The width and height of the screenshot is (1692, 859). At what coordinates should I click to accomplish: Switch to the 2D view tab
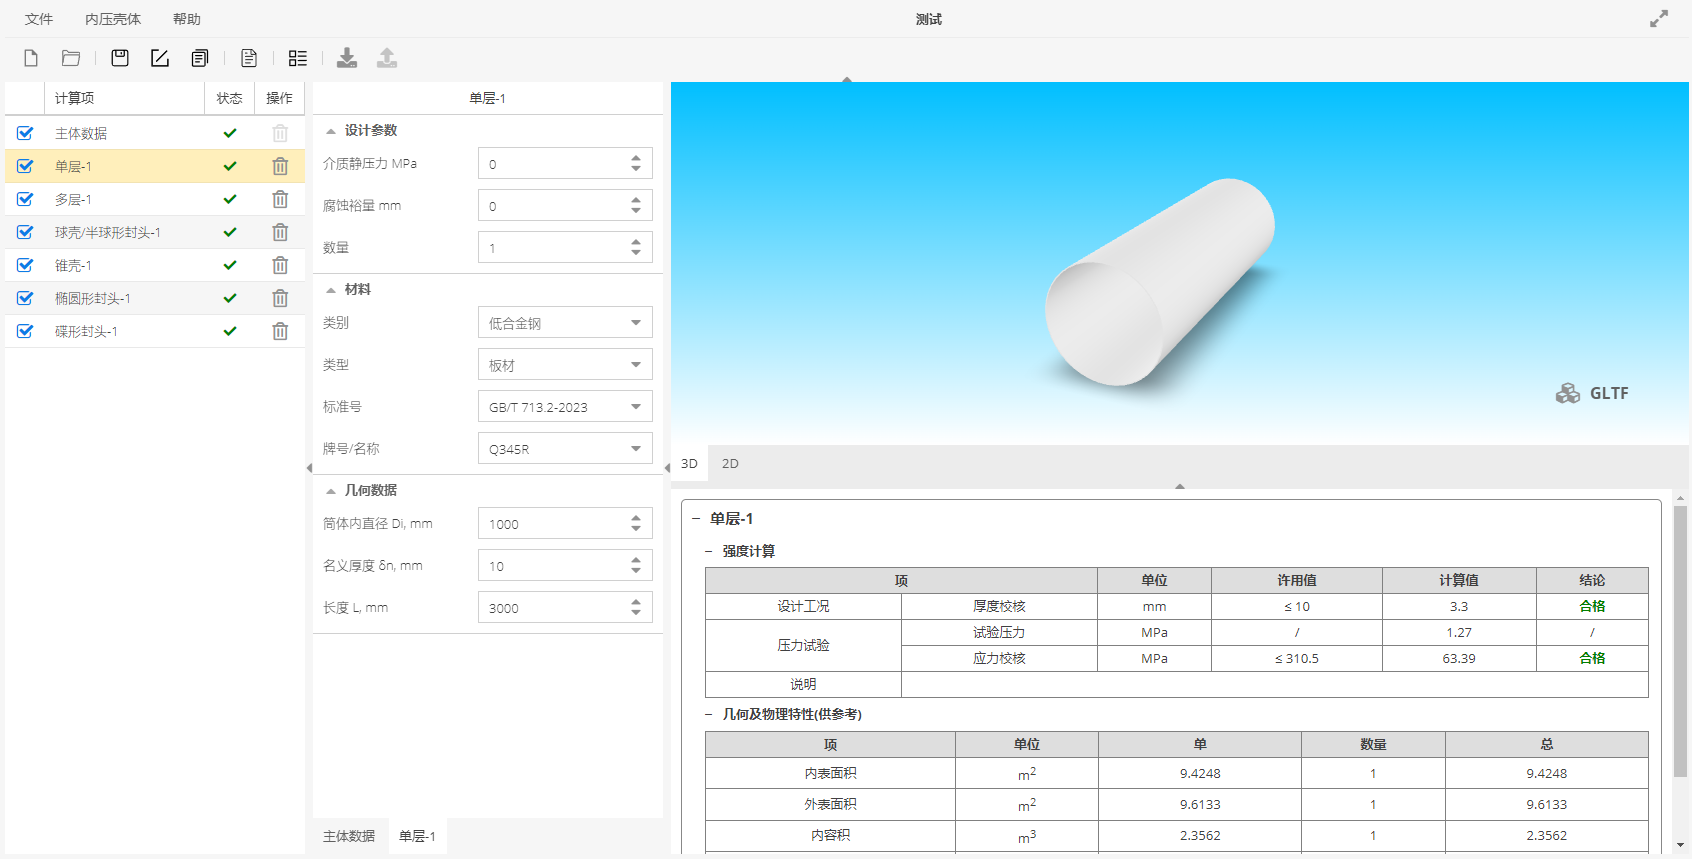[x=730, y=463]
